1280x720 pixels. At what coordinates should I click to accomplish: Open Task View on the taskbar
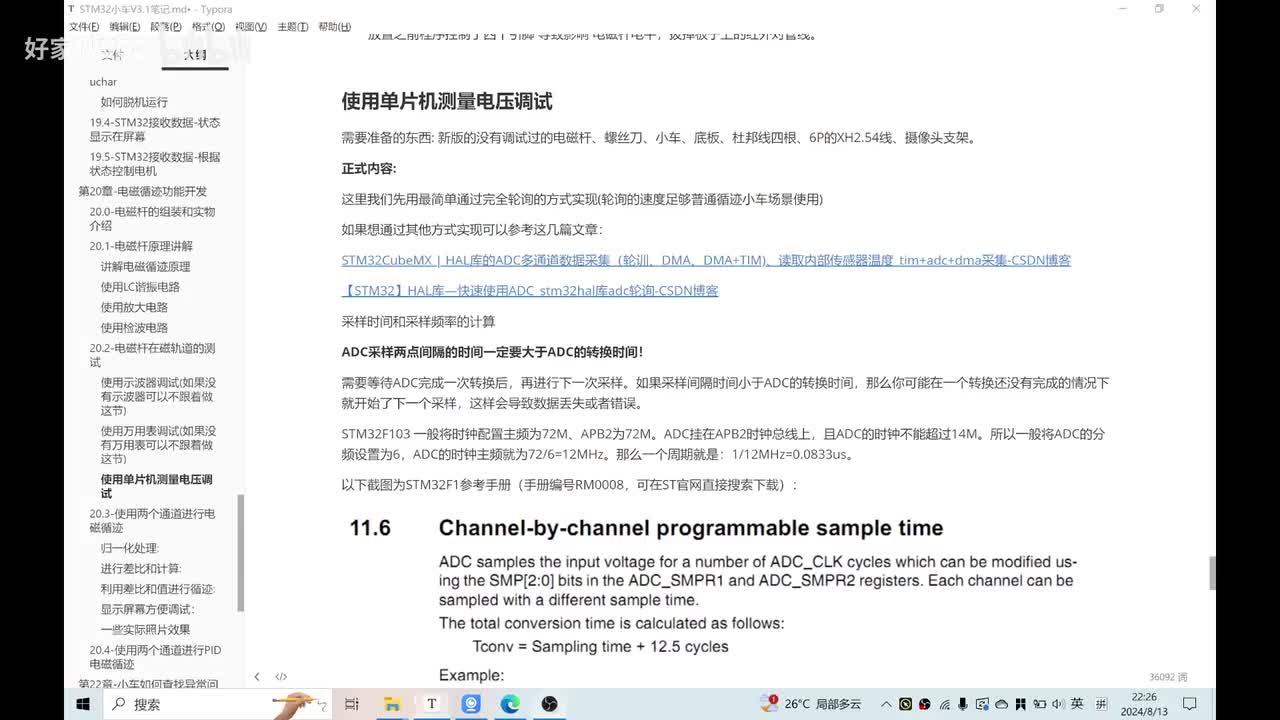point(351,704)
